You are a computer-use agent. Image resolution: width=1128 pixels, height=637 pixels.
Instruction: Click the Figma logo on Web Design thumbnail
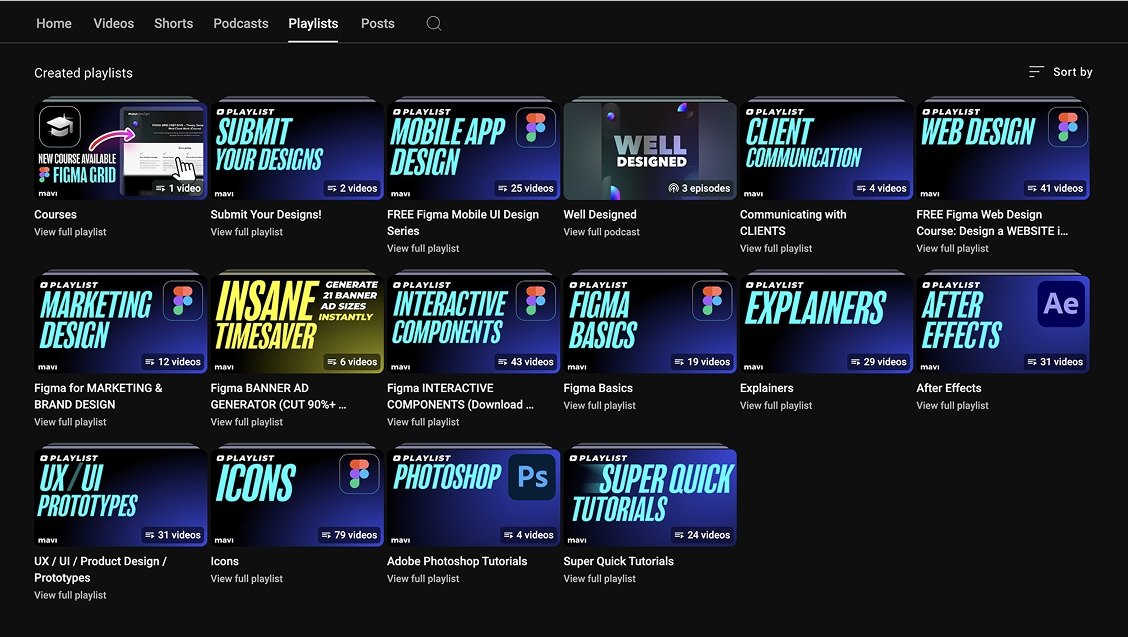[x=1067, y=128]
